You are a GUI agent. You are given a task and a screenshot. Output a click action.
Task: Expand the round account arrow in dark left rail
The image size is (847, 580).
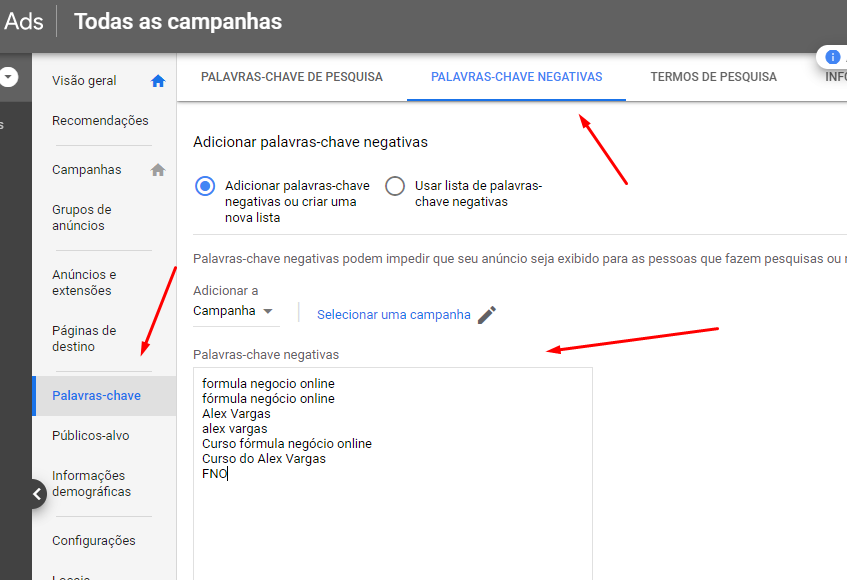click(x=9, y=77)
